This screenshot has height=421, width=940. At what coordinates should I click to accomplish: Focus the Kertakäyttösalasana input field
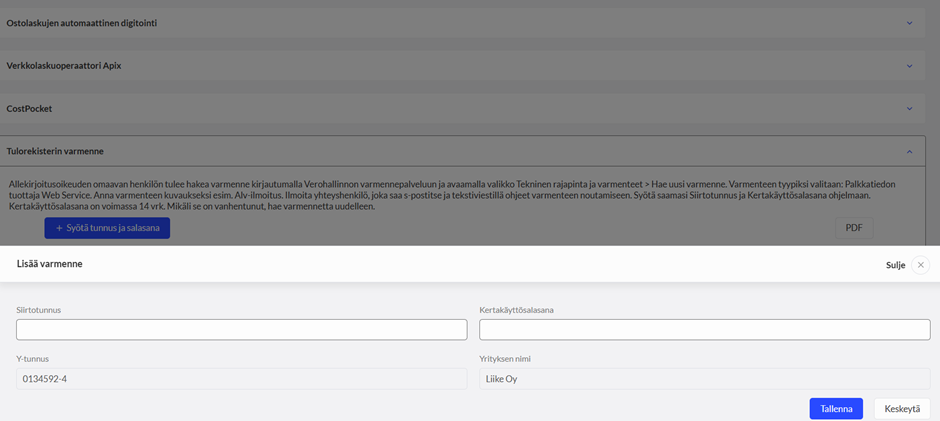[705, 330]
